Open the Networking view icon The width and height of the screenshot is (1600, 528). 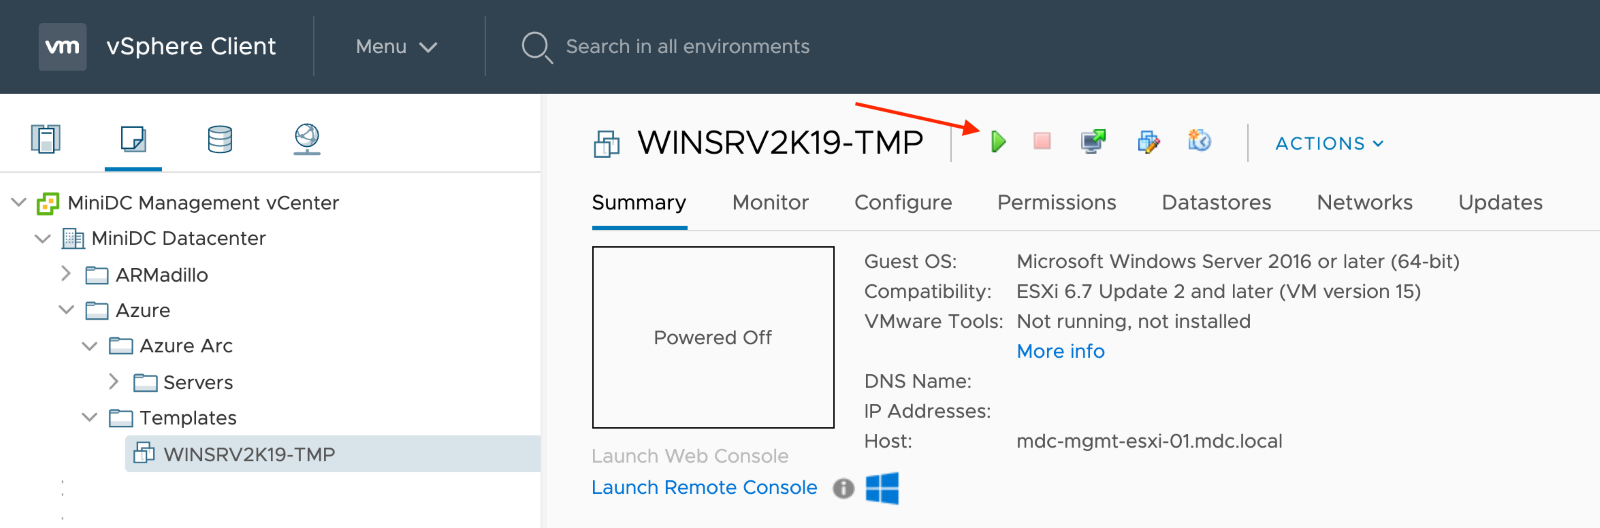pyautogui.click(x=307, y=139)
